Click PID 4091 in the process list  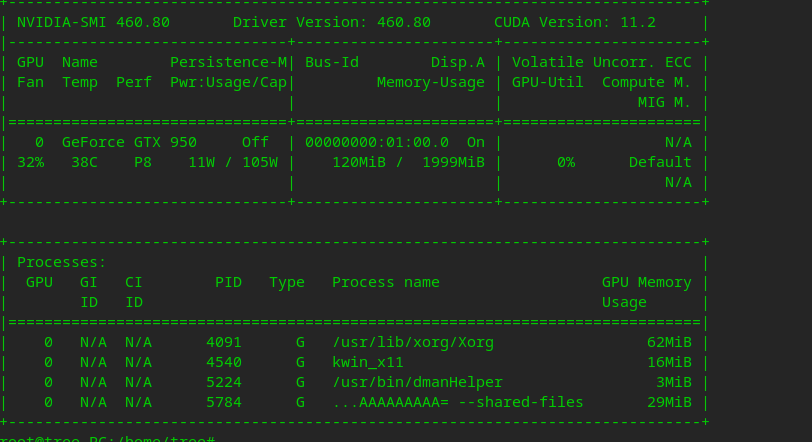[224, 342]
